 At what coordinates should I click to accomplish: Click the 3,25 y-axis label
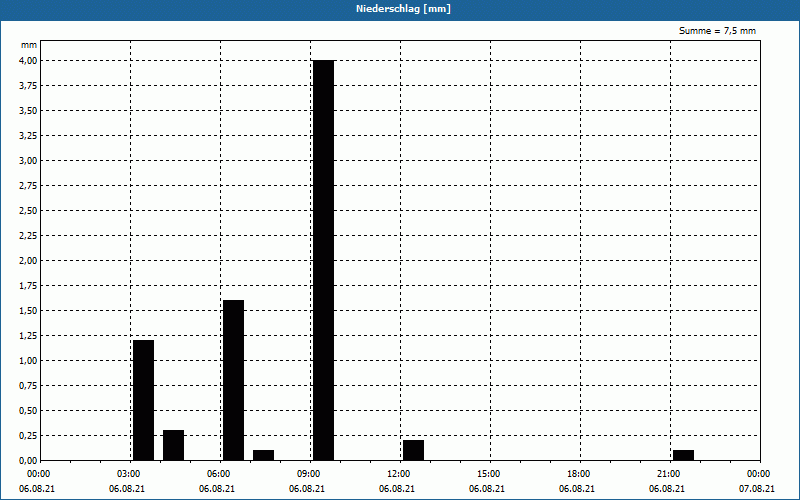[28, 135]
